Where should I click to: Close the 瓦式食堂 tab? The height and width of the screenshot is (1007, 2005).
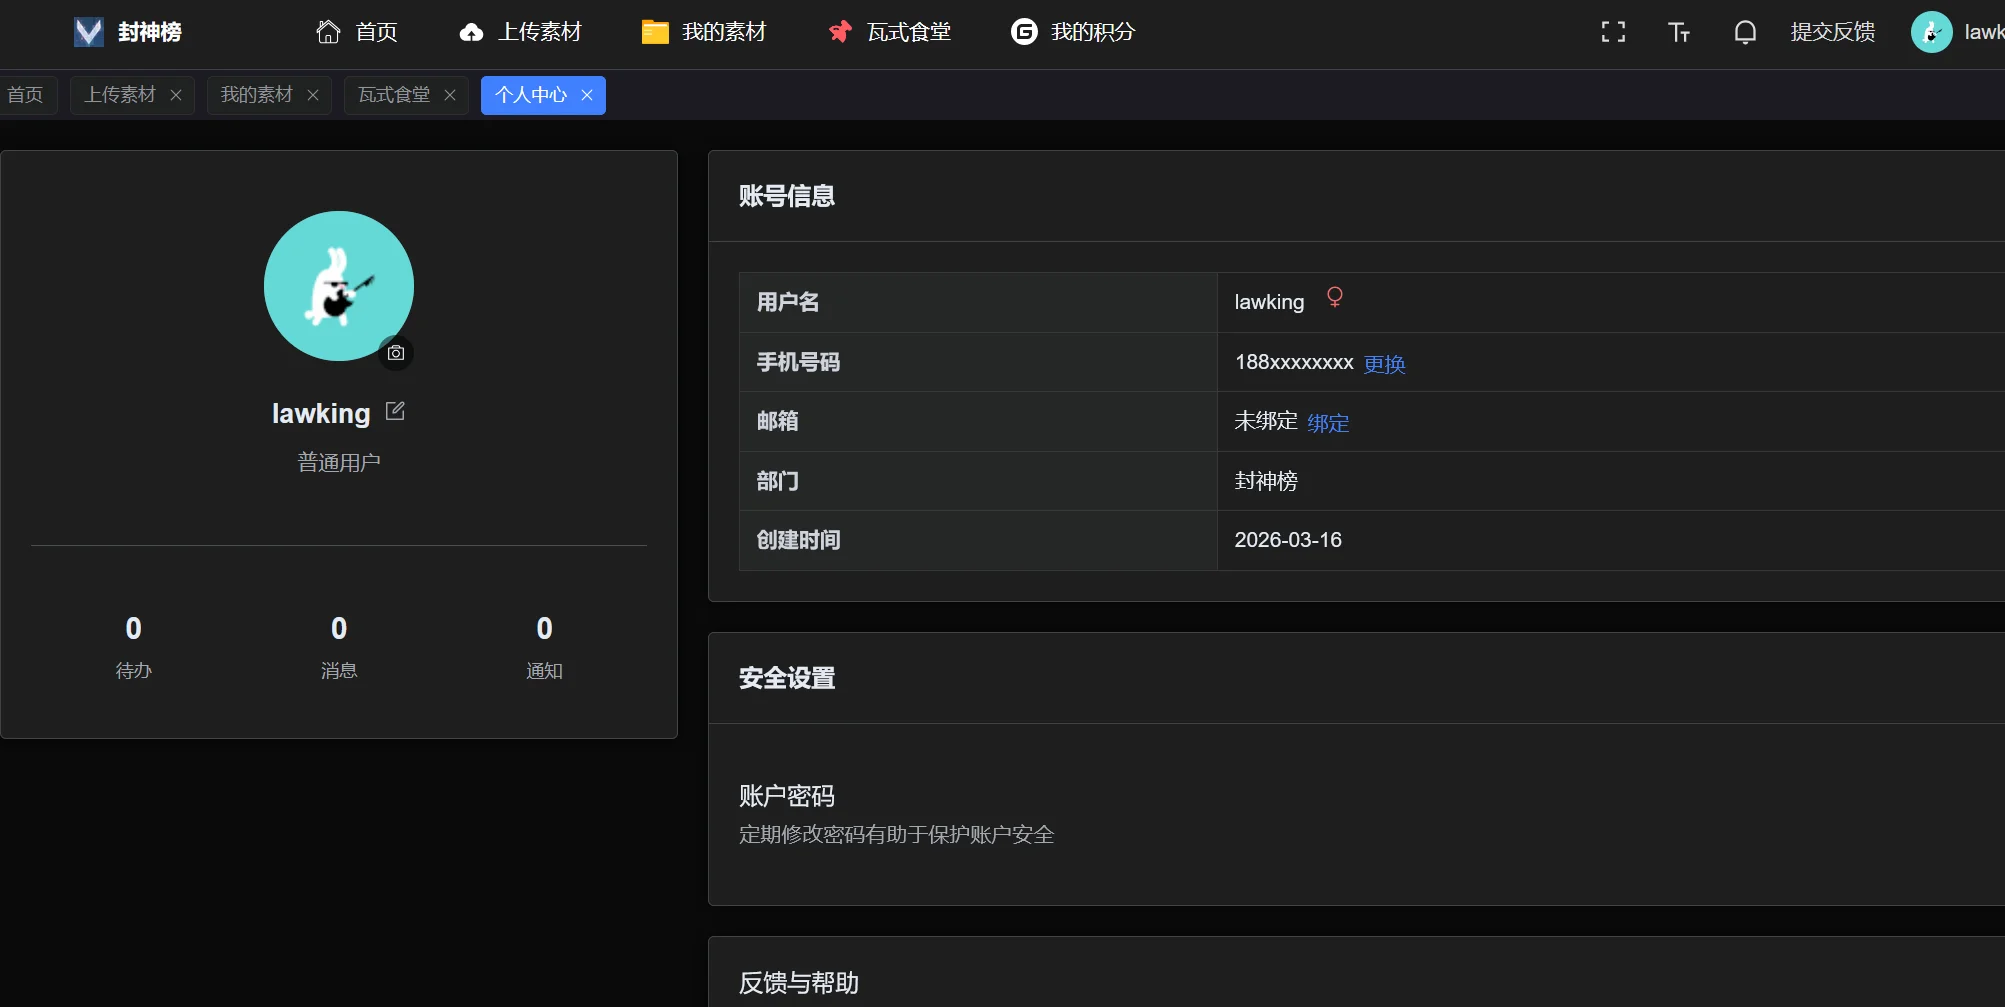450,95
